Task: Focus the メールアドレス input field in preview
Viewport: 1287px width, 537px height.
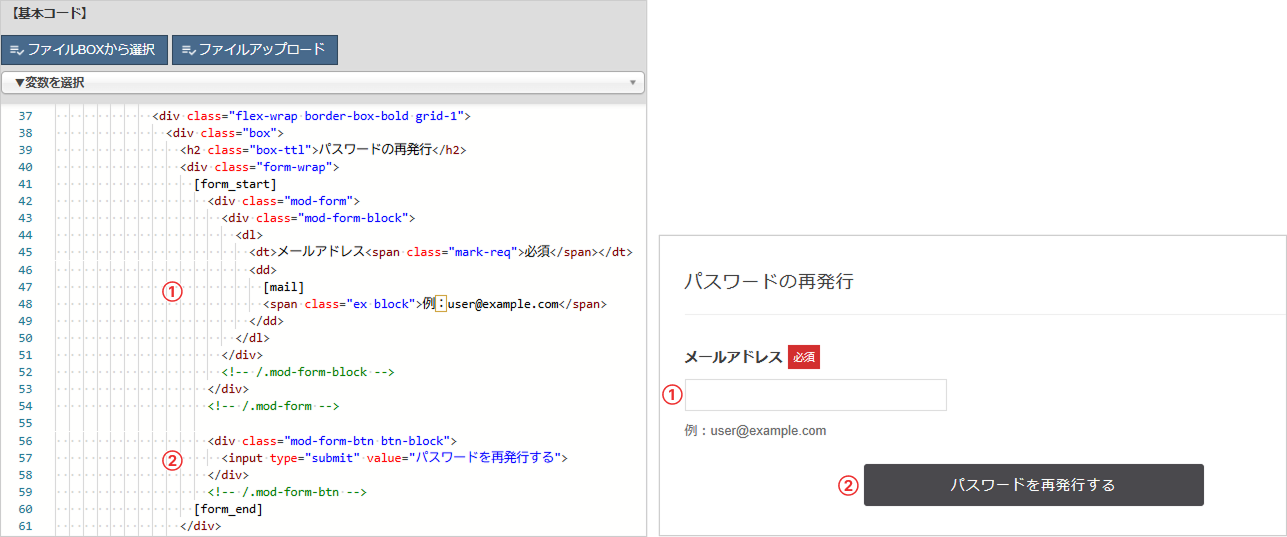Action: click(815, 395)
